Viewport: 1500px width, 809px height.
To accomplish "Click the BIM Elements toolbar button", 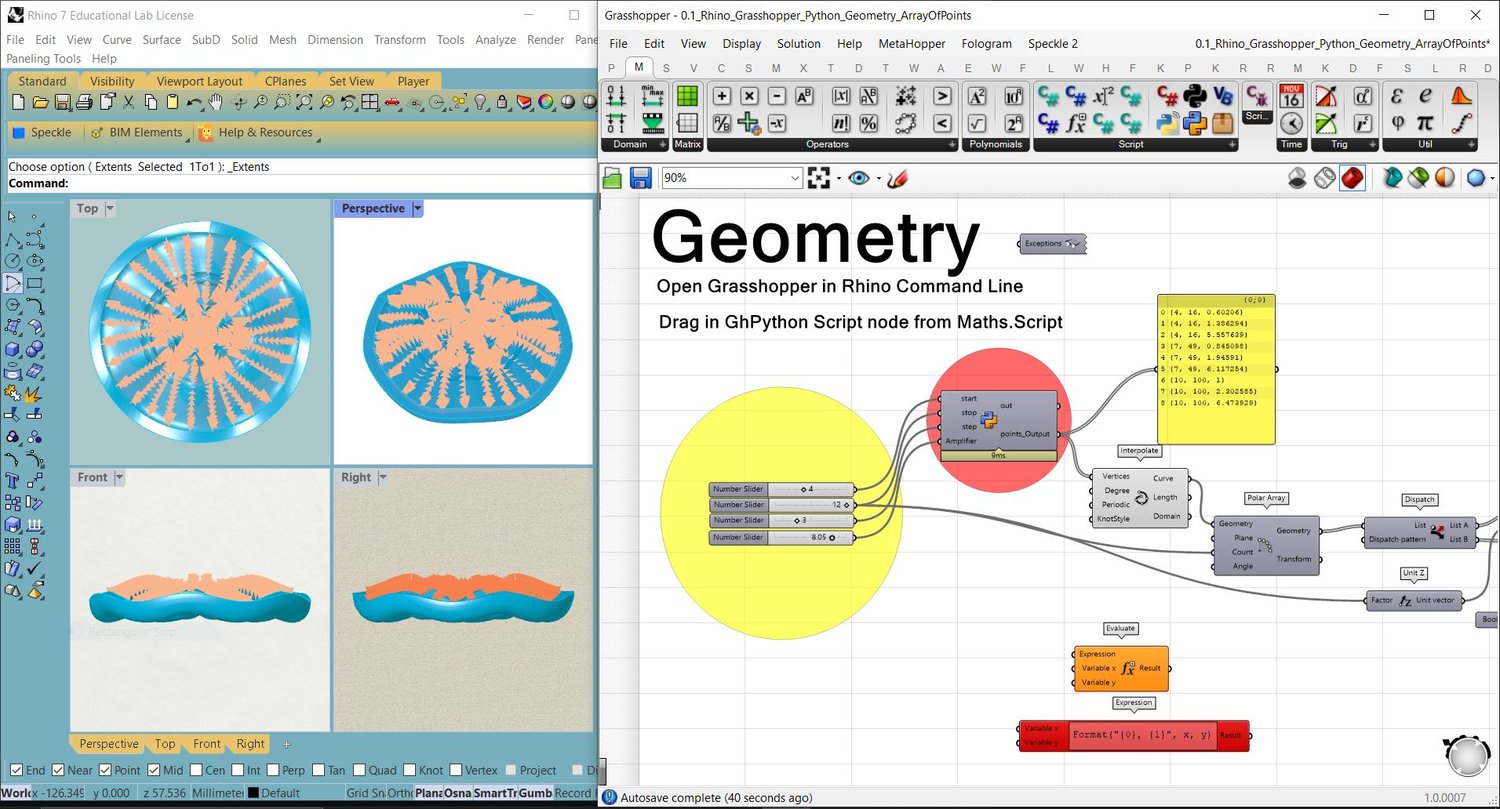I will [x=137, y=132].
